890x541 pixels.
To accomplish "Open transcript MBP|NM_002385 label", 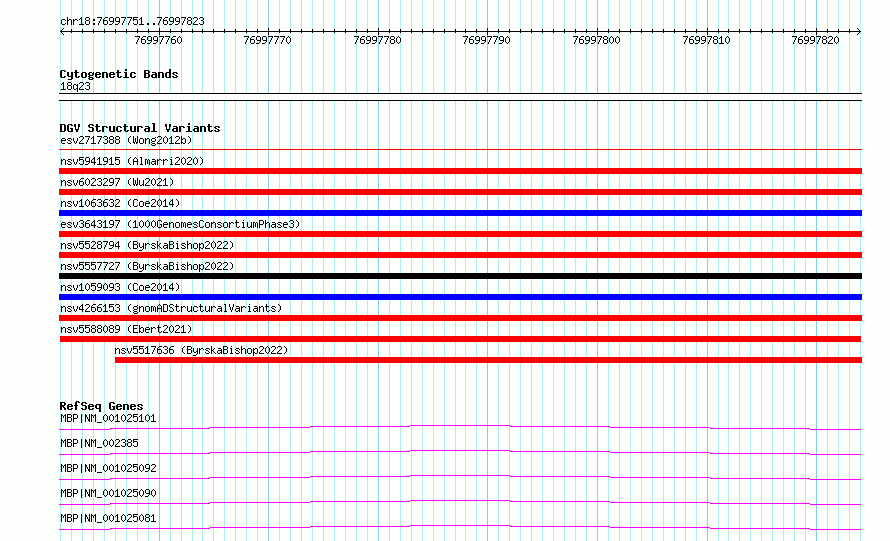I will (x=99, y=443).
